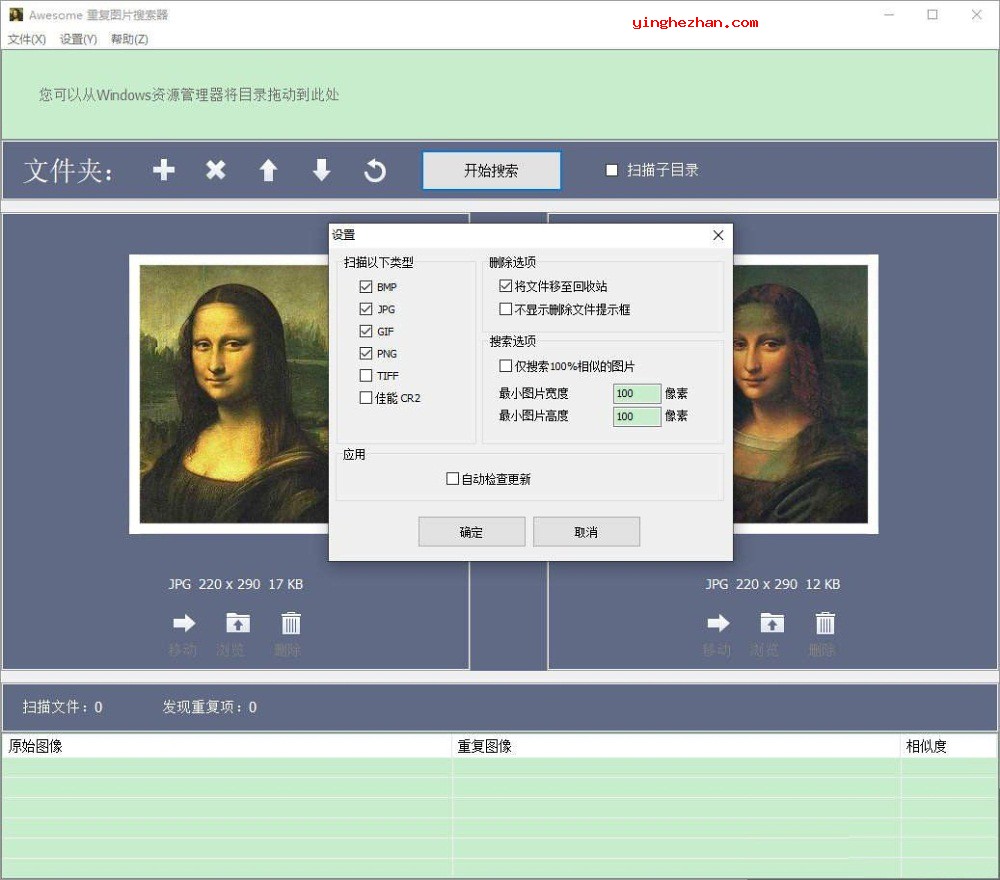Viewport: 1000px width, 880px height.
Task: Maximize the application window
Action: point(932,15)
